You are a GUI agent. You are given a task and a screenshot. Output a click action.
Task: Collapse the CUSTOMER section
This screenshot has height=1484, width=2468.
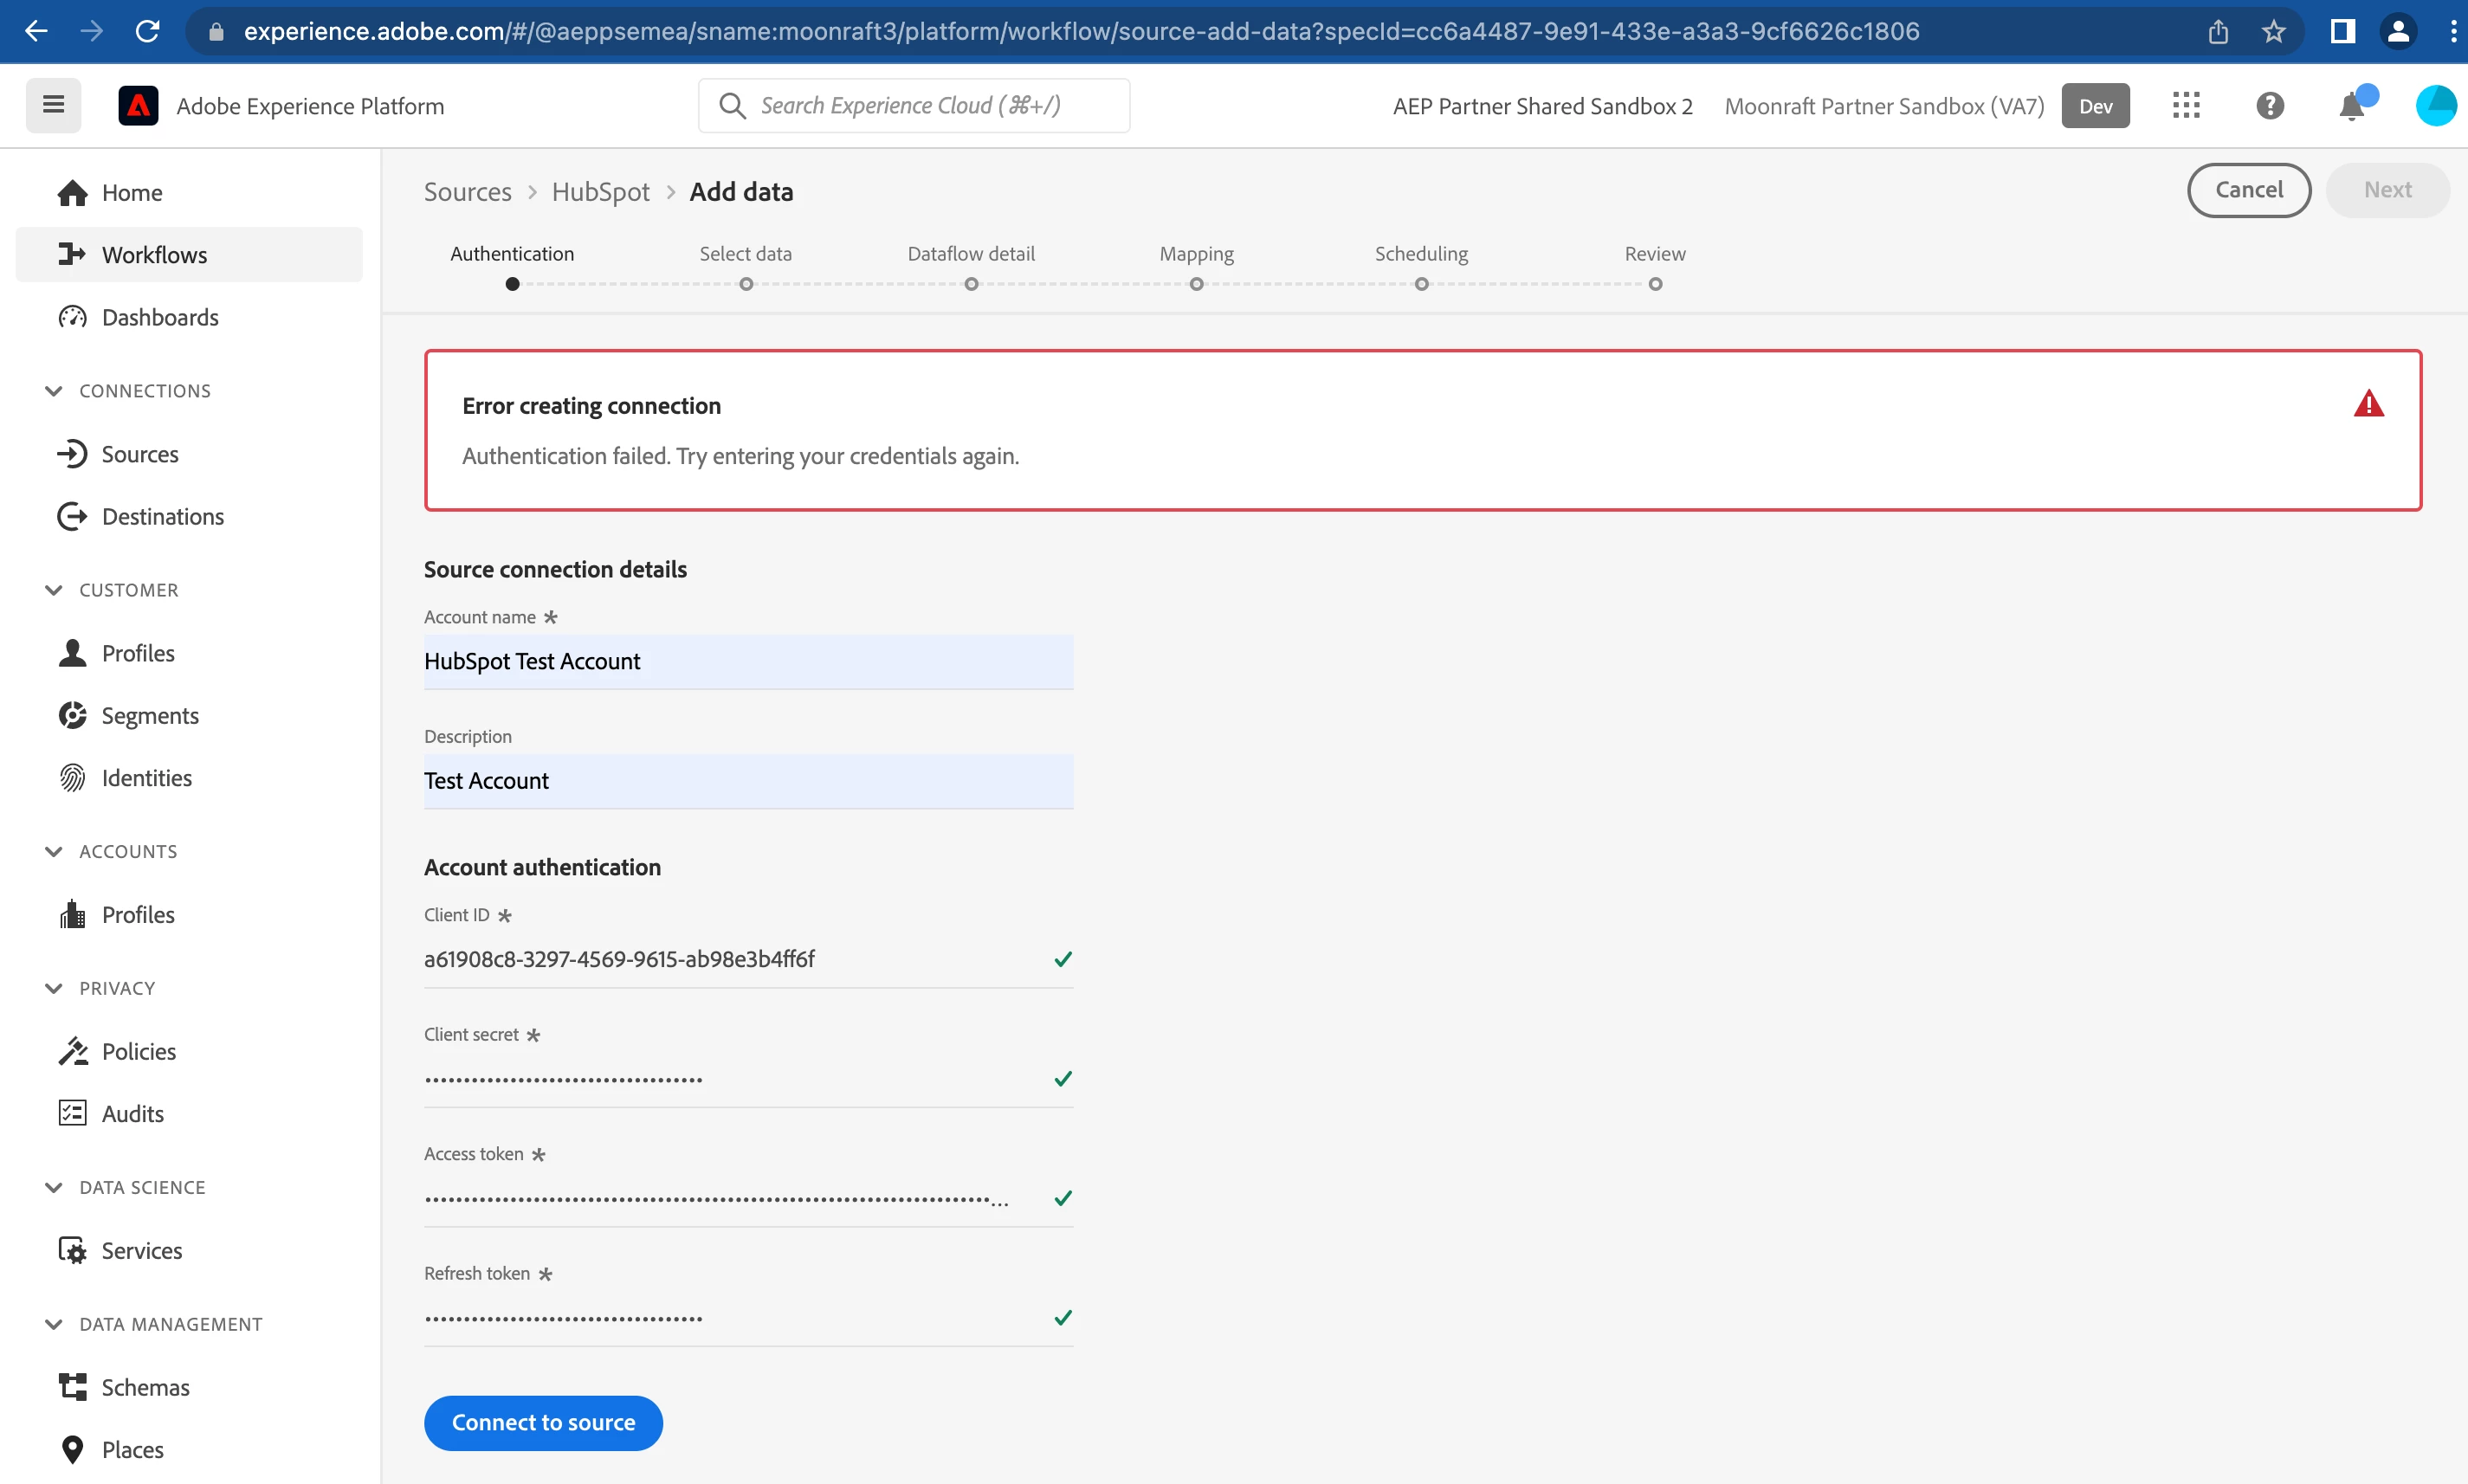pyautogui.click(x=54, y=590)
